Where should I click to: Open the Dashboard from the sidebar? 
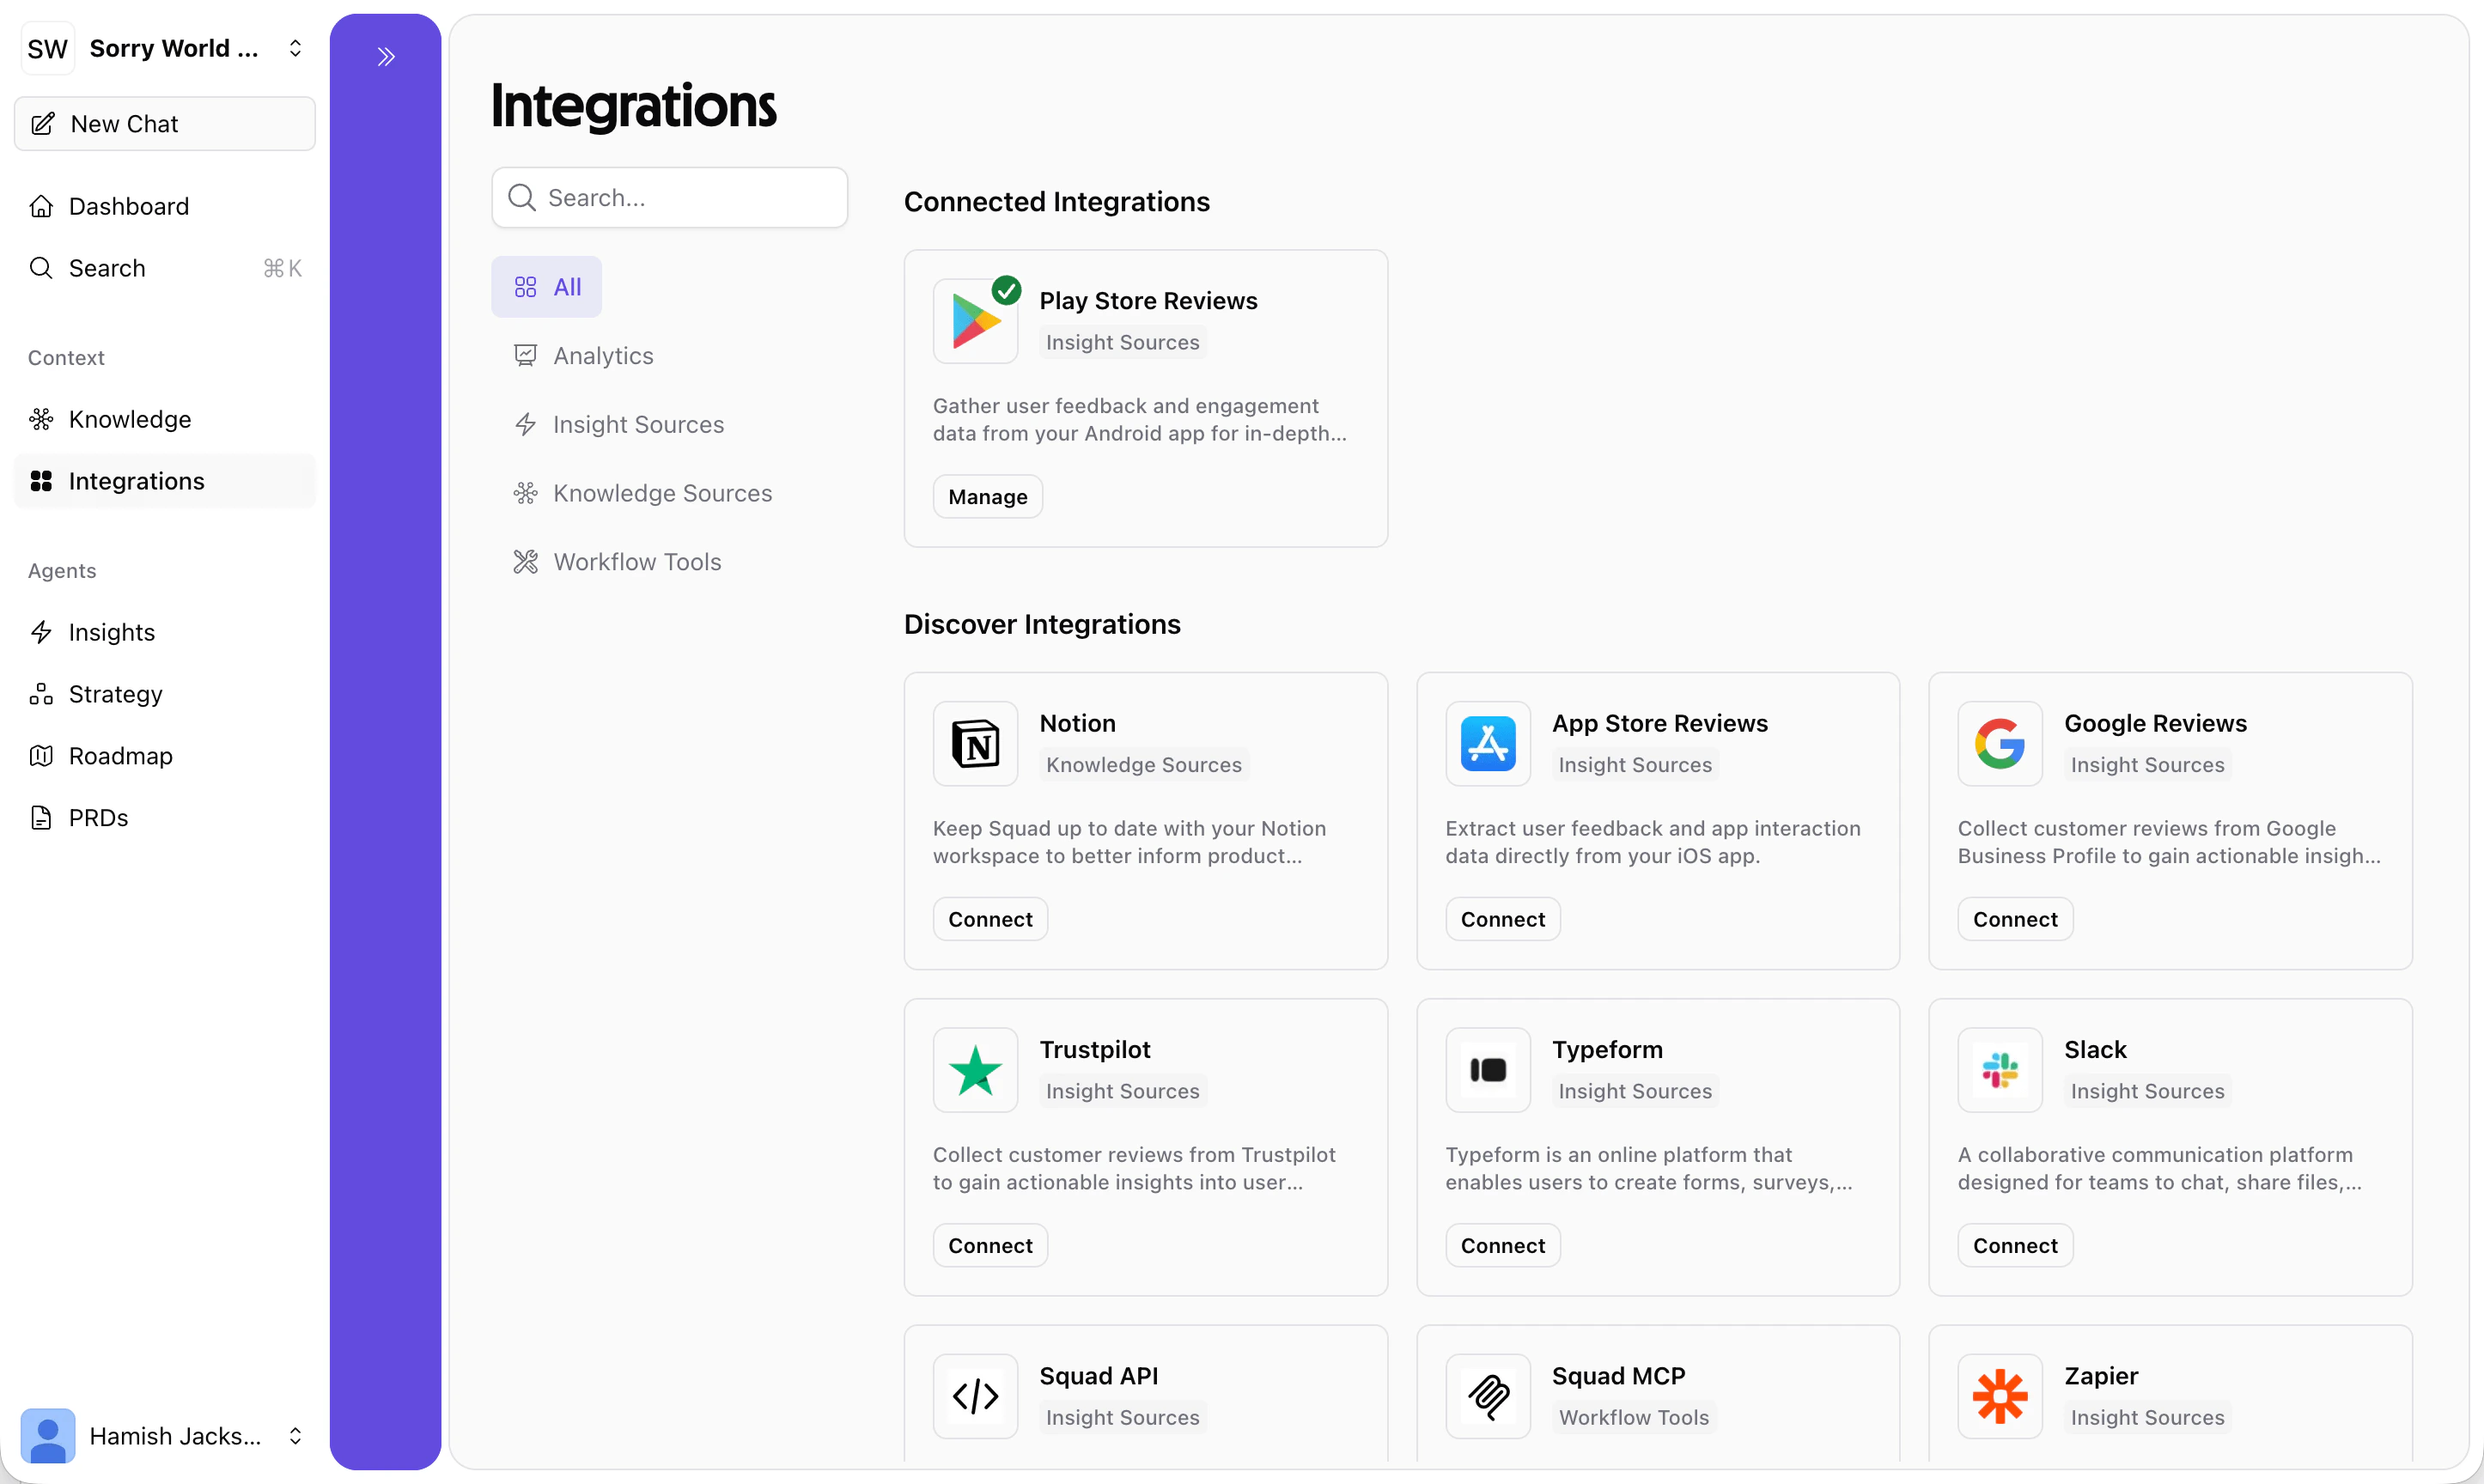(x=129, y=206)
